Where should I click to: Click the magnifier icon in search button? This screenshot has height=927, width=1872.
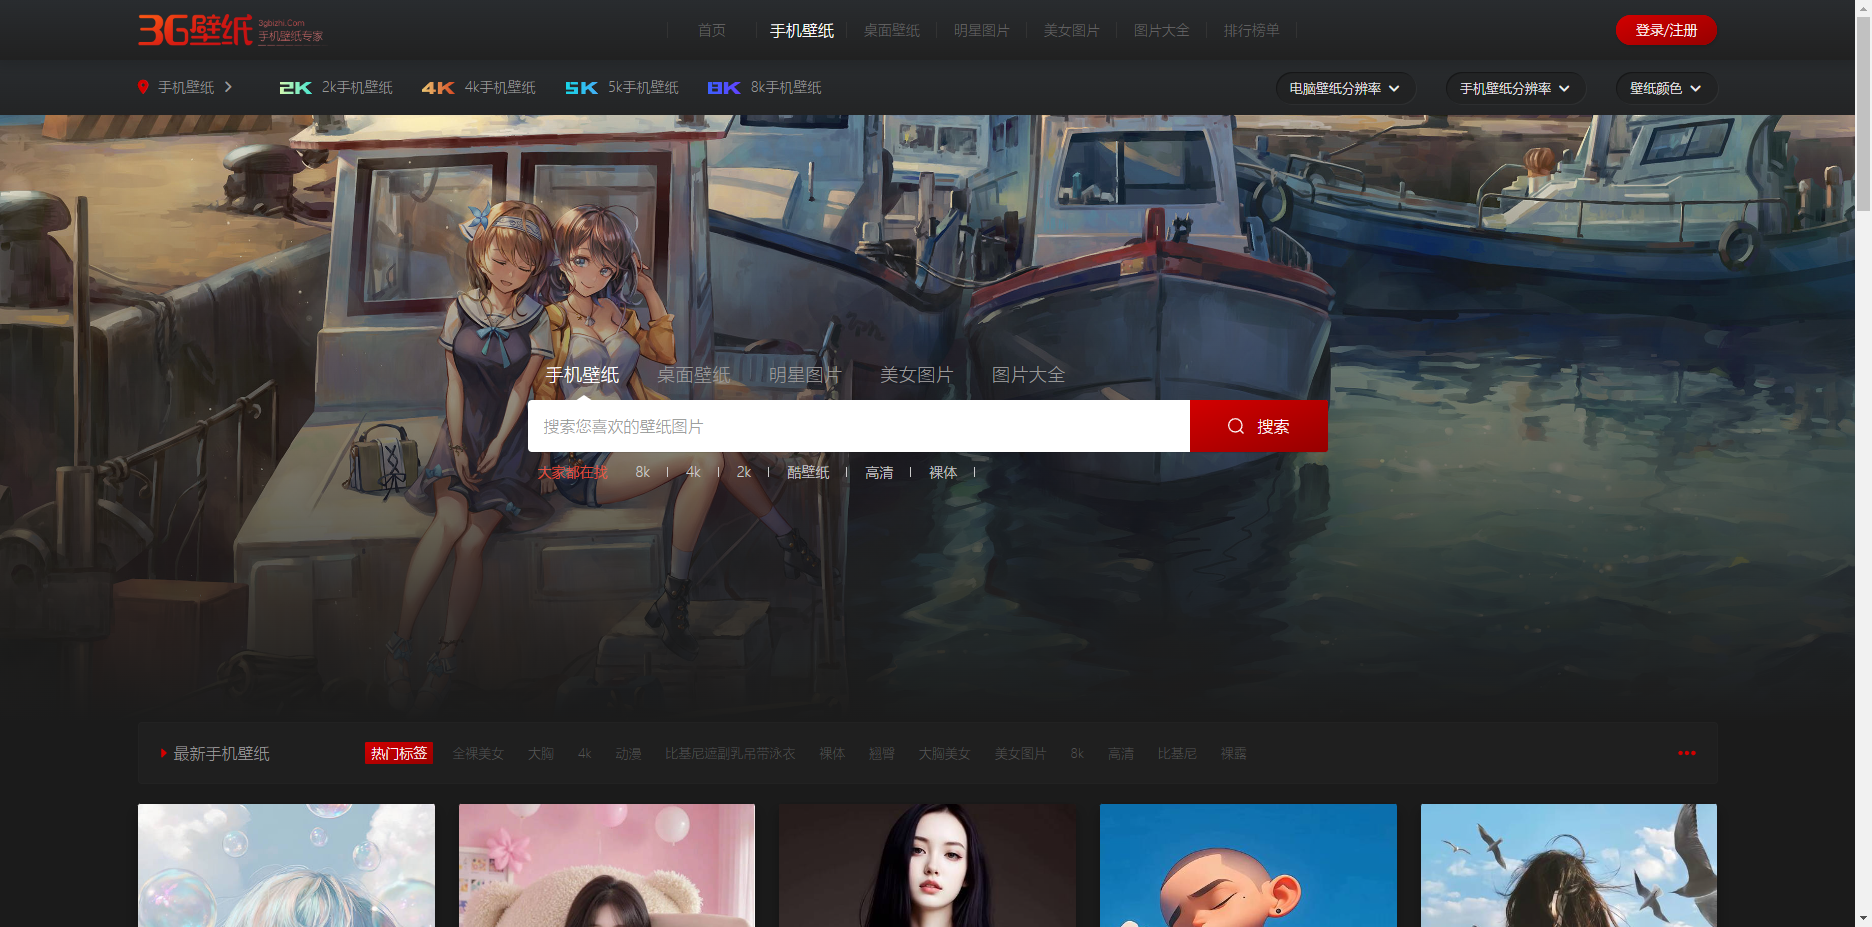click(x=1236, y=426)
